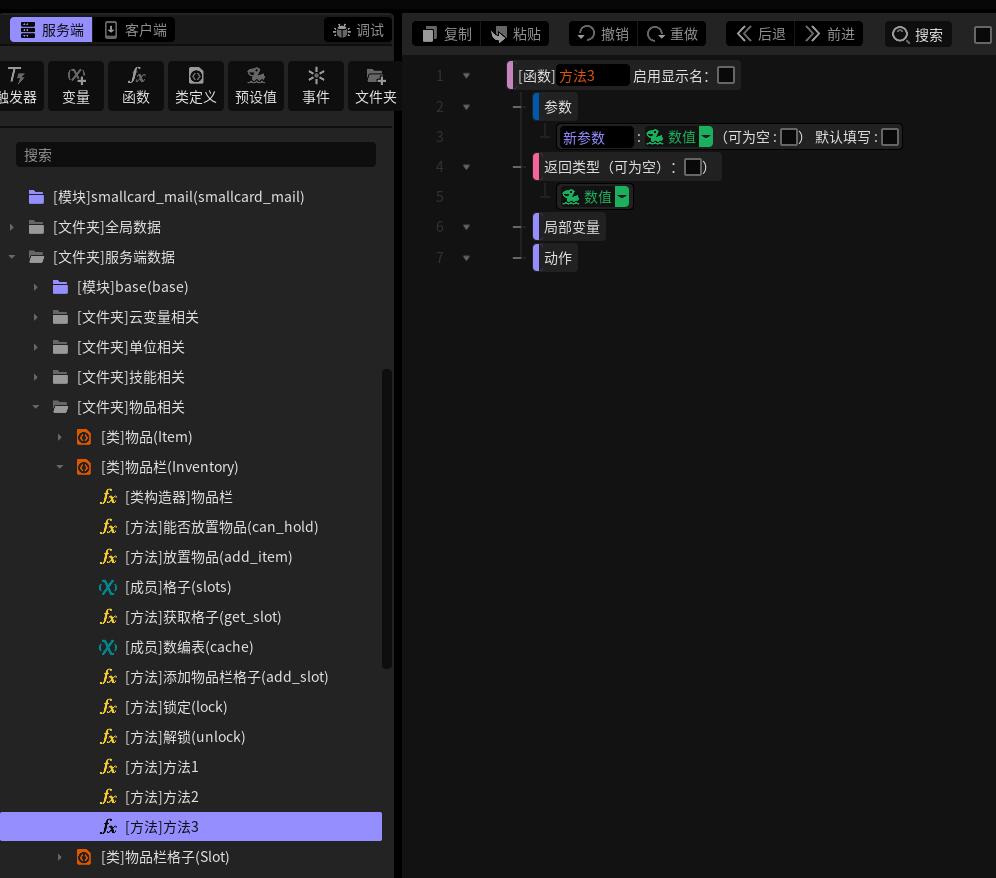Toggle the 可为空 checkbox for 新参数
The width and height of the screenshot is (996, 878).
click(789, 137)
